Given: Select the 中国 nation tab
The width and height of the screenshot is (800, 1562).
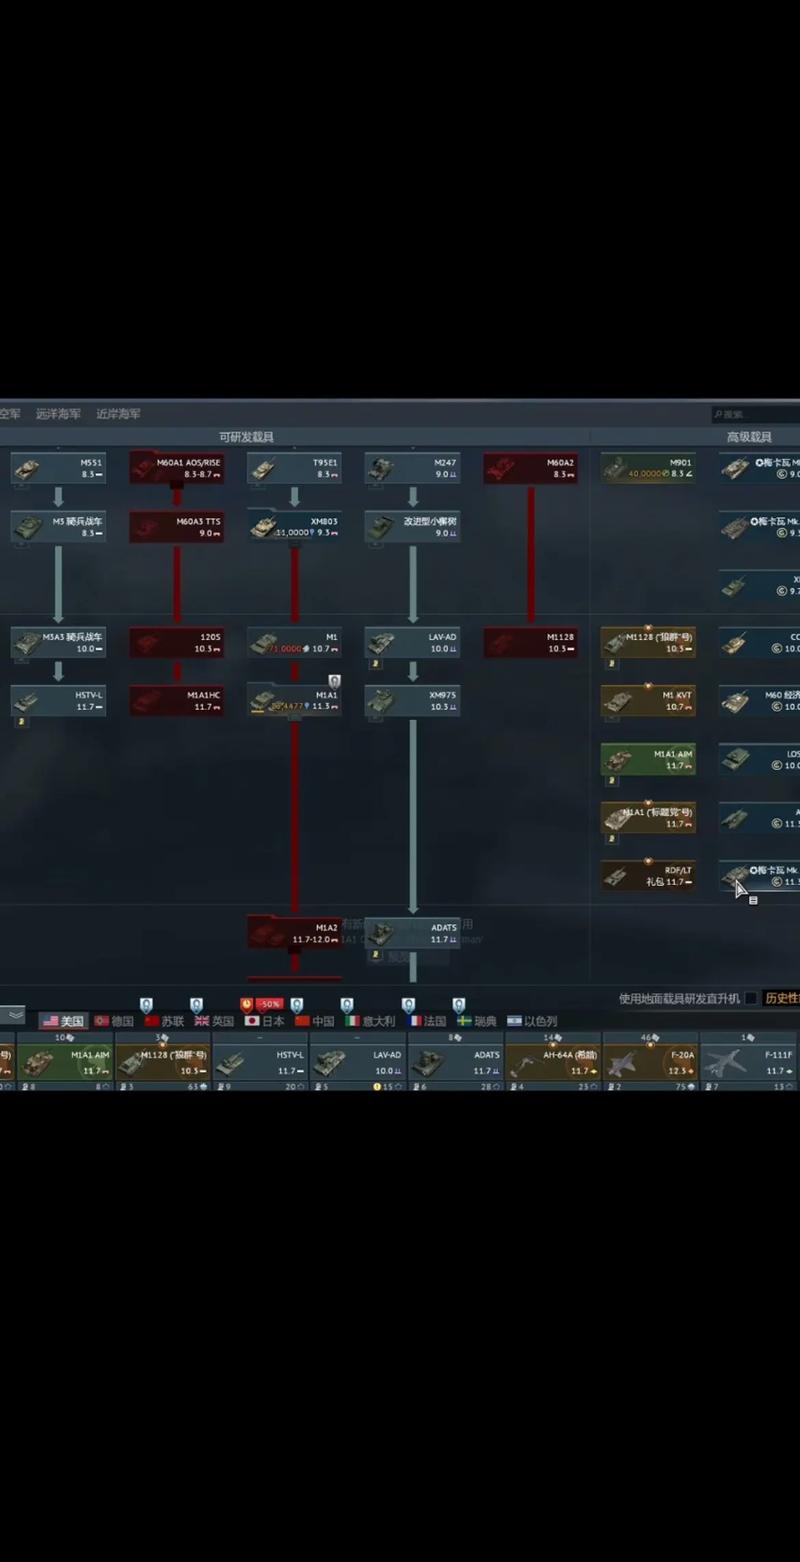Looking at the screenshot, I should pos(315,1021).
